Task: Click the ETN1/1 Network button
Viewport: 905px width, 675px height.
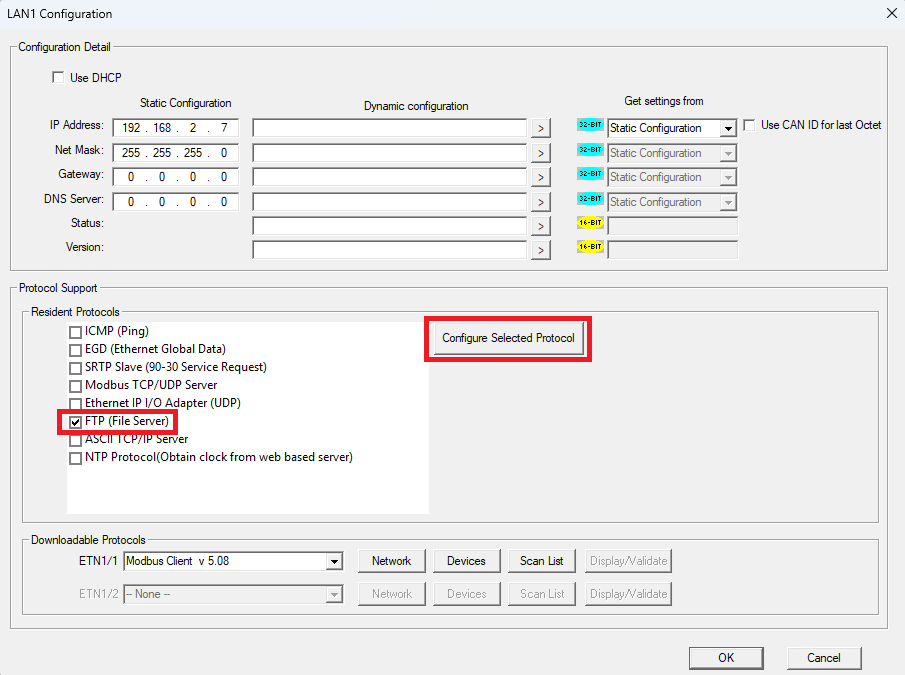Action: (391, 561)
